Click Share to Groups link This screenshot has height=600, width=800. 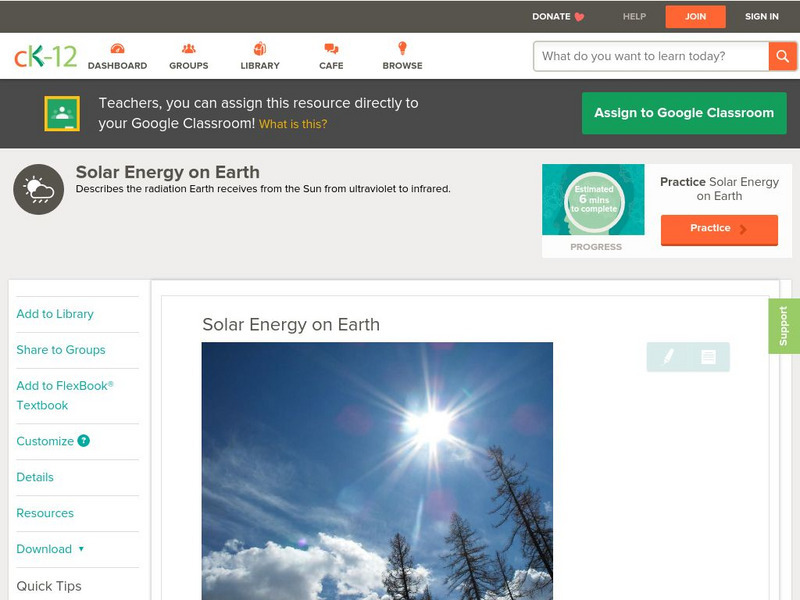pyautogui.click(x=61, y=350)
